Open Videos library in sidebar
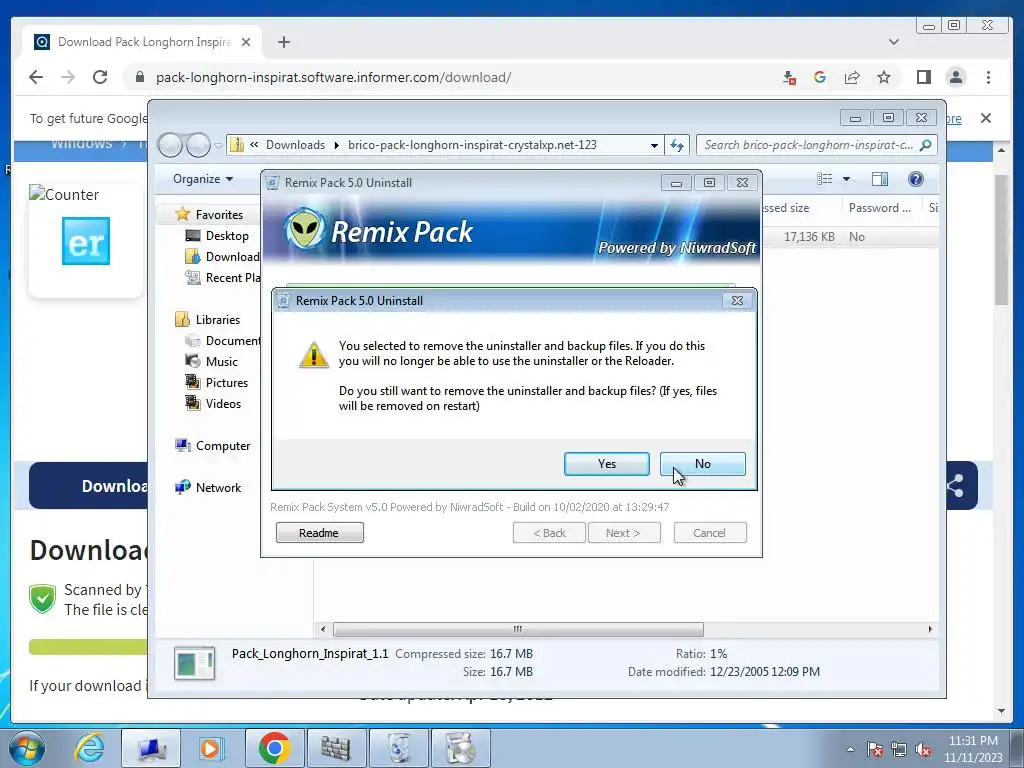The width and height of the screenshot is (1024, 768). click(x=223, y=404)
